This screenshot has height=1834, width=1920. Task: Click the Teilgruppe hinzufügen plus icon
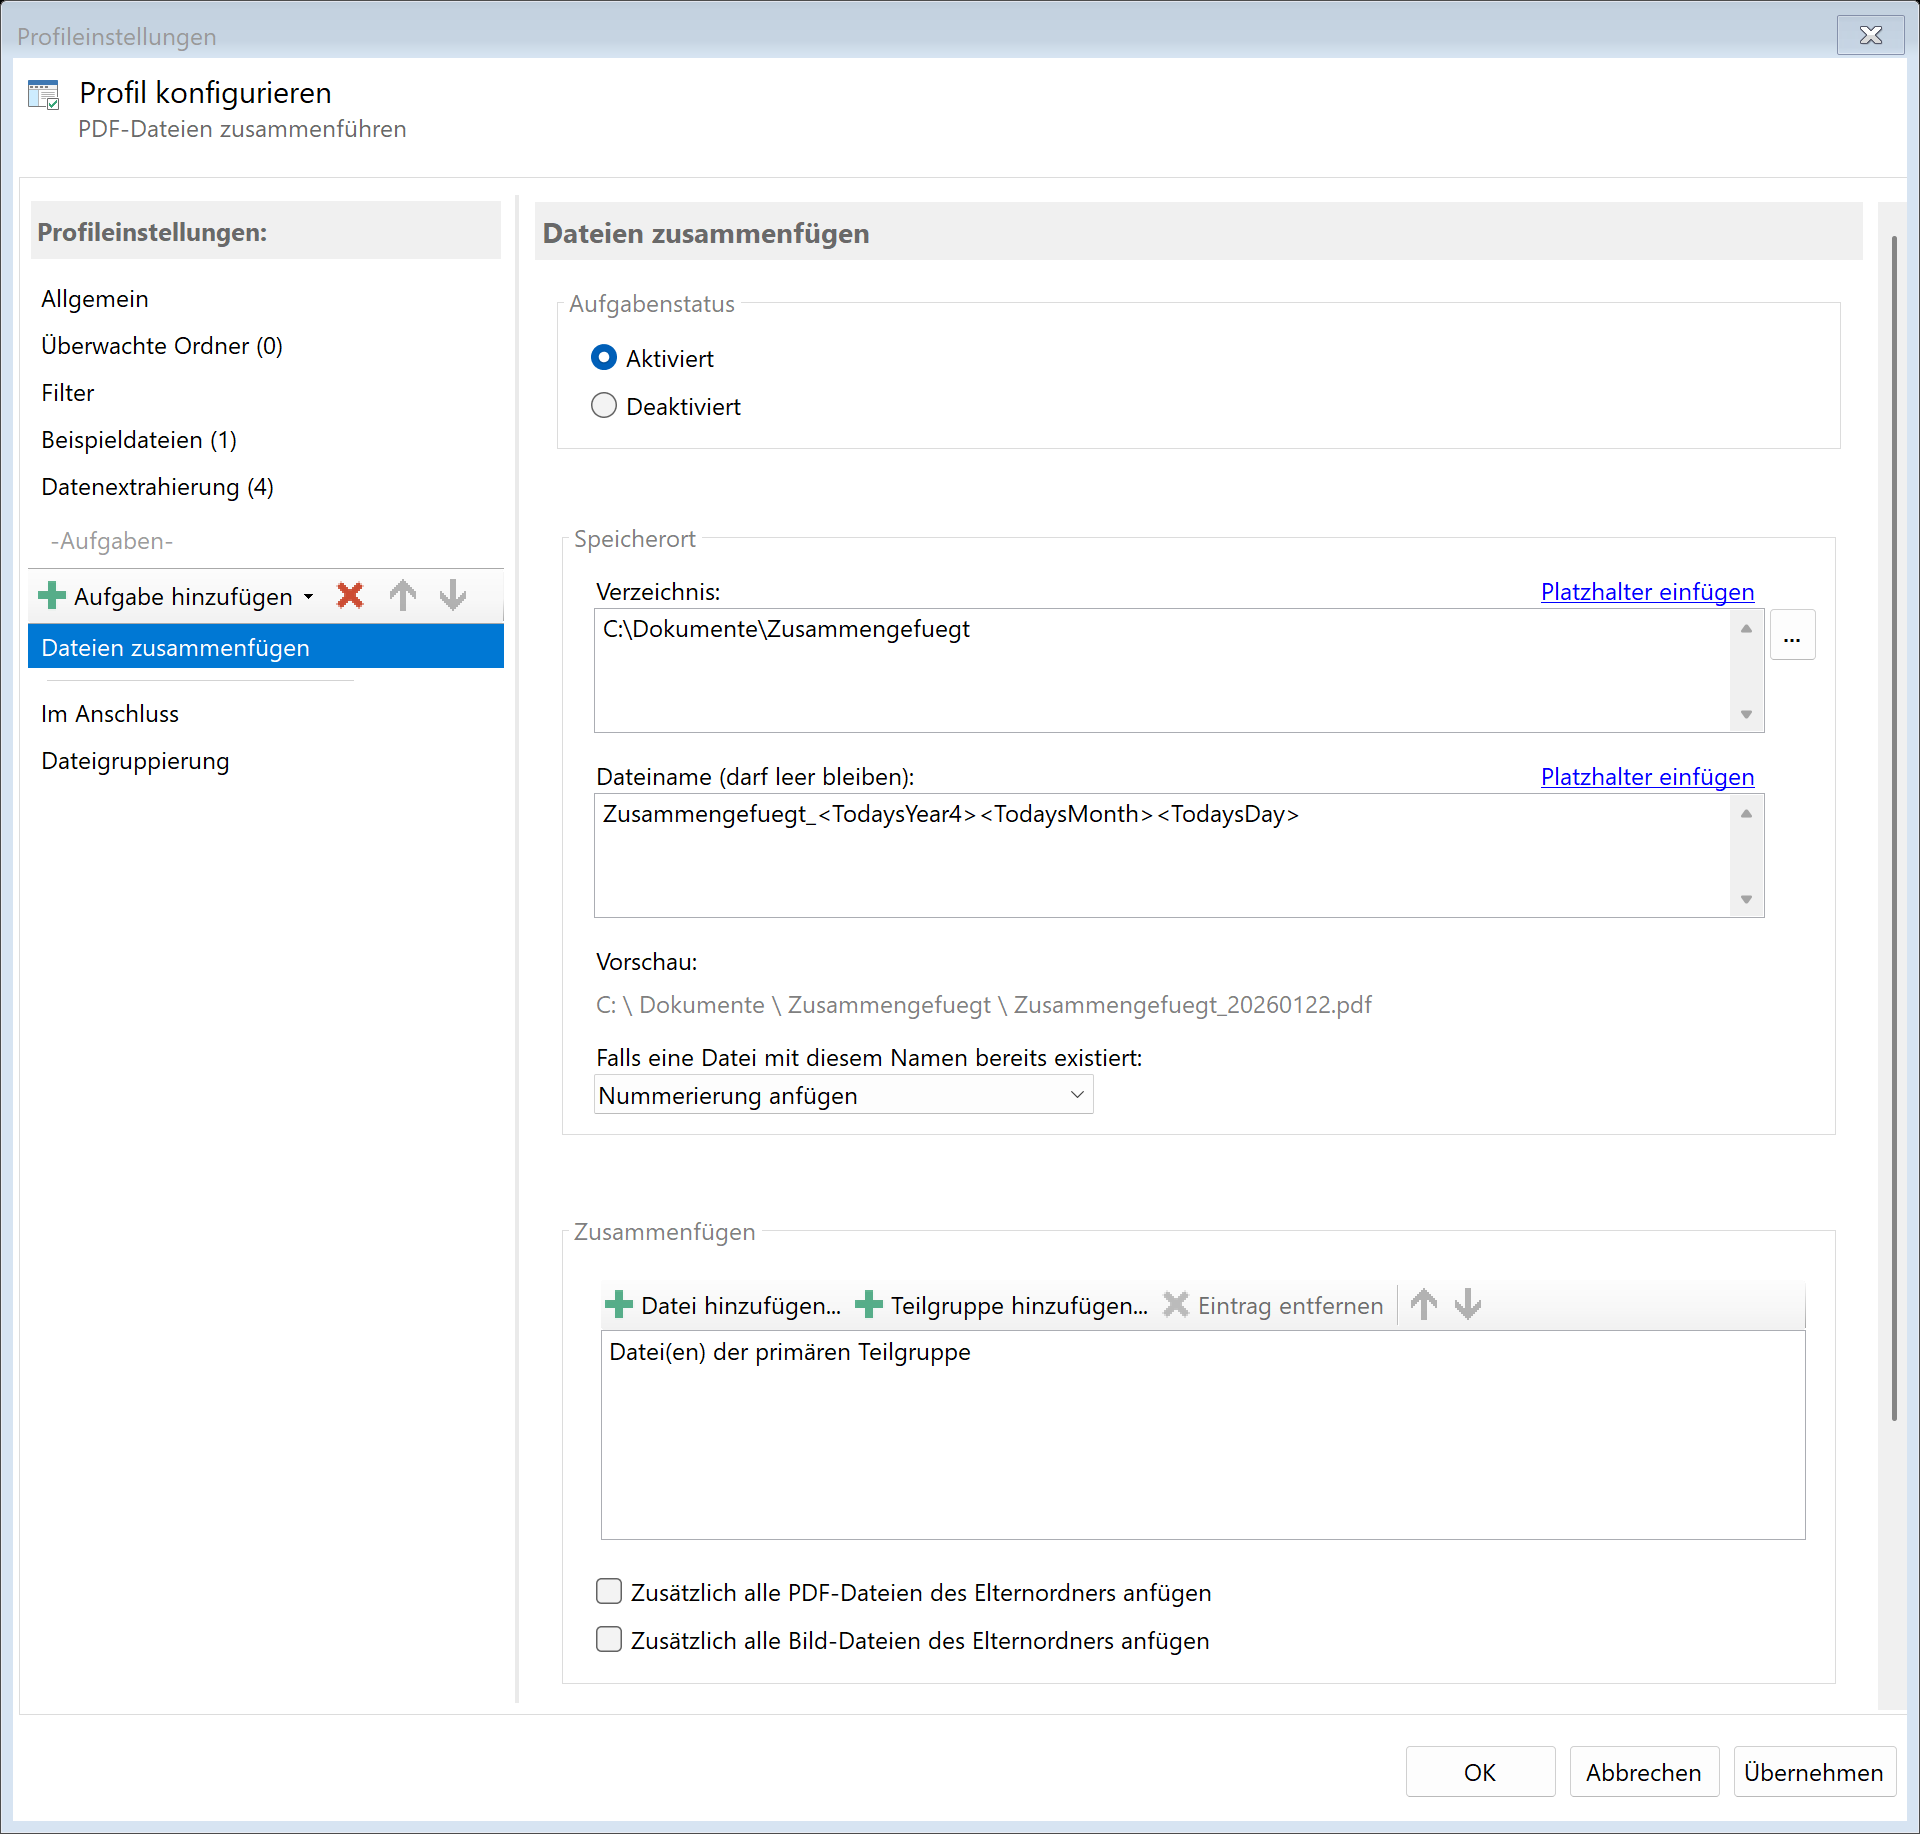869,1304
